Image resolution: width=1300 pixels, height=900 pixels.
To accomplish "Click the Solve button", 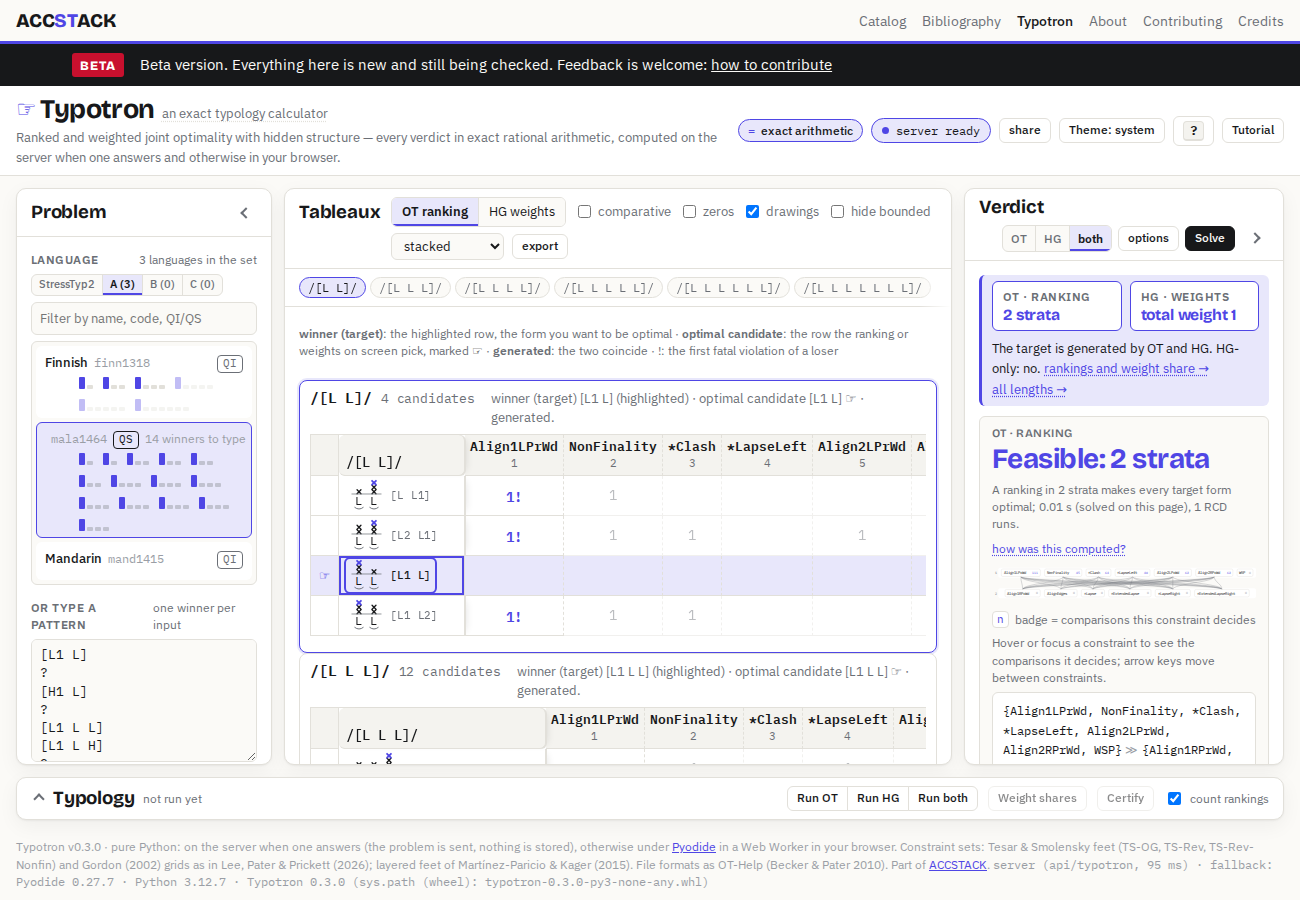I will [1210, 238].
